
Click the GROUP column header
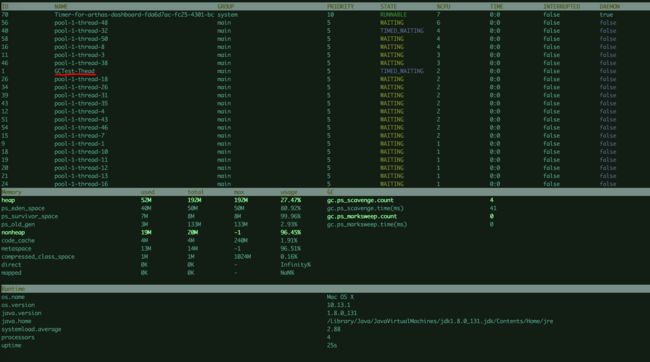(x=226, y=7)
